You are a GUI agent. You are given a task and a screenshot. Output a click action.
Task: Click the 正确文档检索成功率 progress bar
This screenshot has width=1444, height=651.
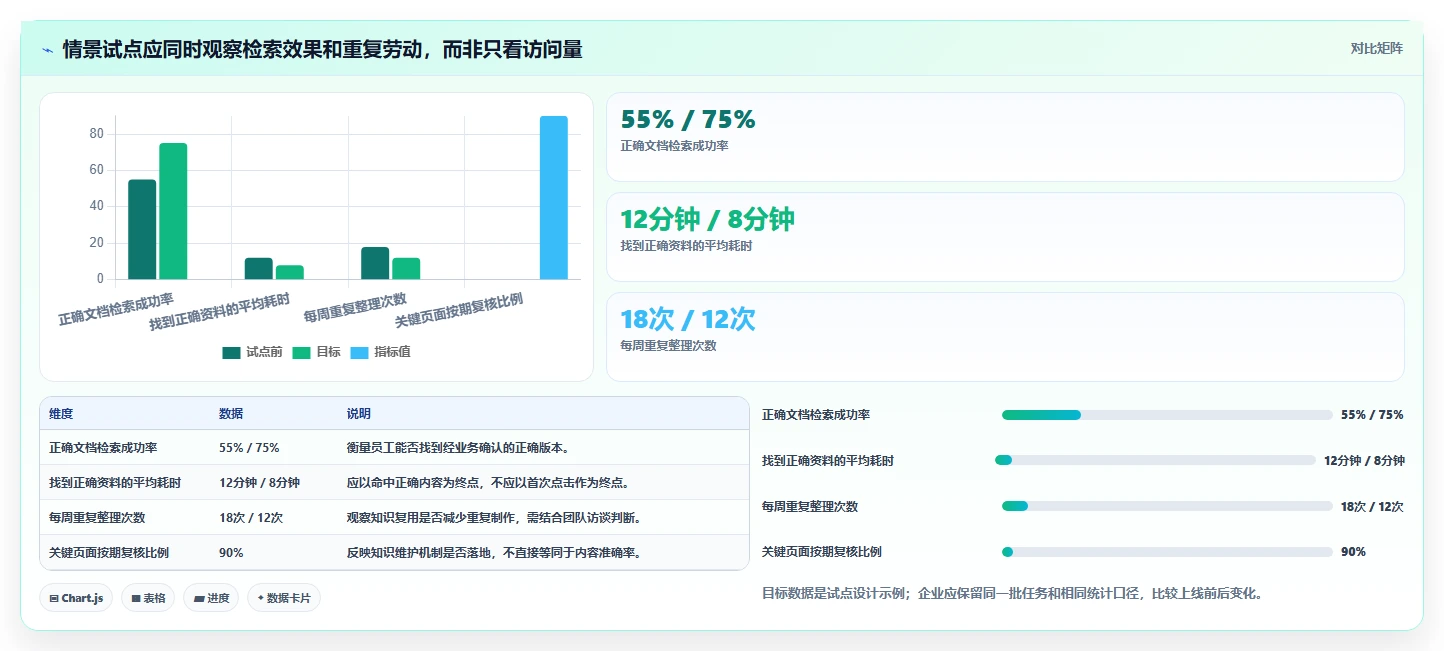(1167, 415)
